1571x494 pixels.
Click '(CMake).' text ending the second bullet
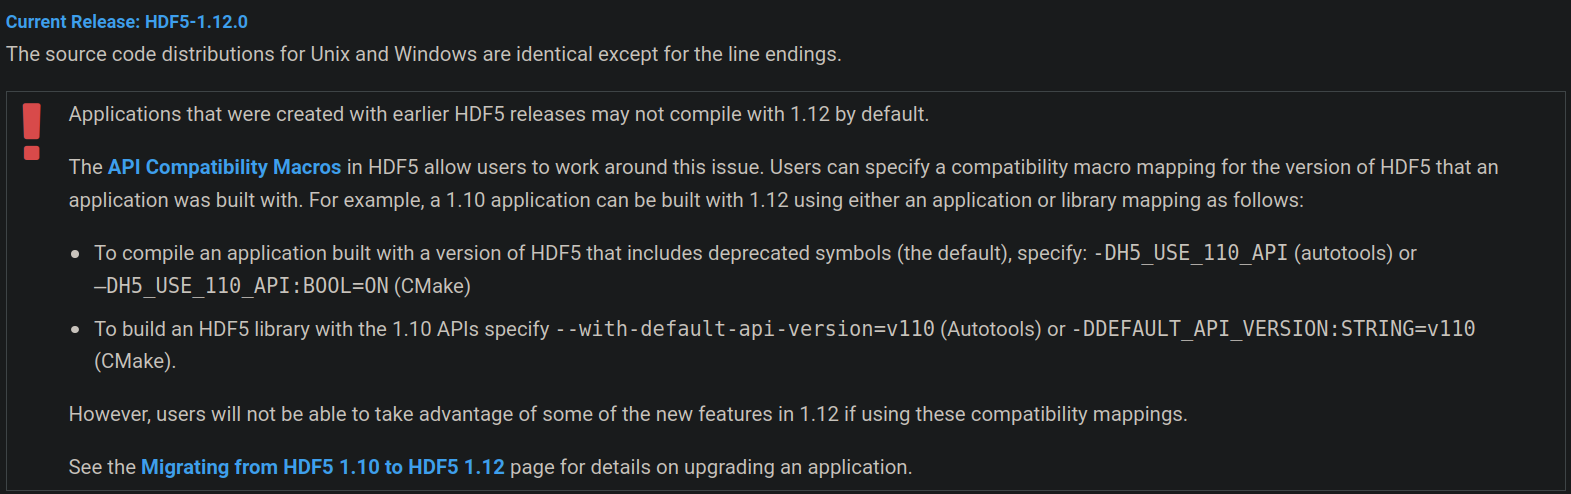coord(135,361)
